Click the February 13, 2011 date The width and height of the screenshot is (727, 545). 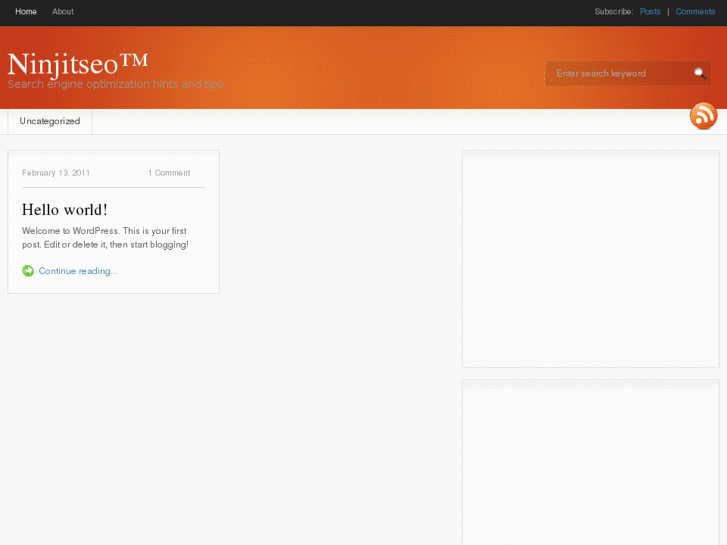(56, 173)
